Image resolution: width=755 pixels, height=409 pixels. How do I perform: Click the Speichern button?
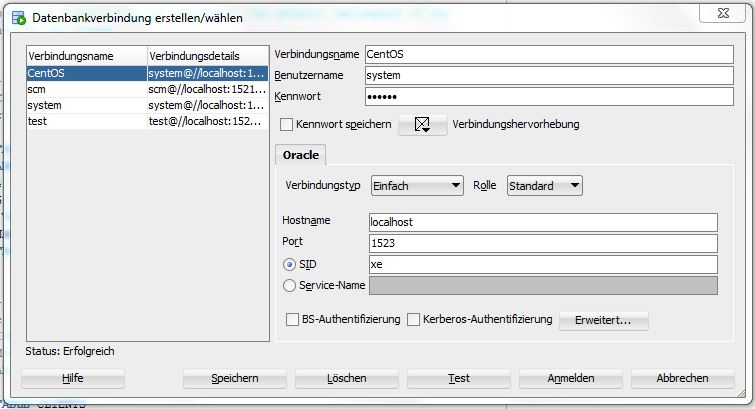pos(234,379)
